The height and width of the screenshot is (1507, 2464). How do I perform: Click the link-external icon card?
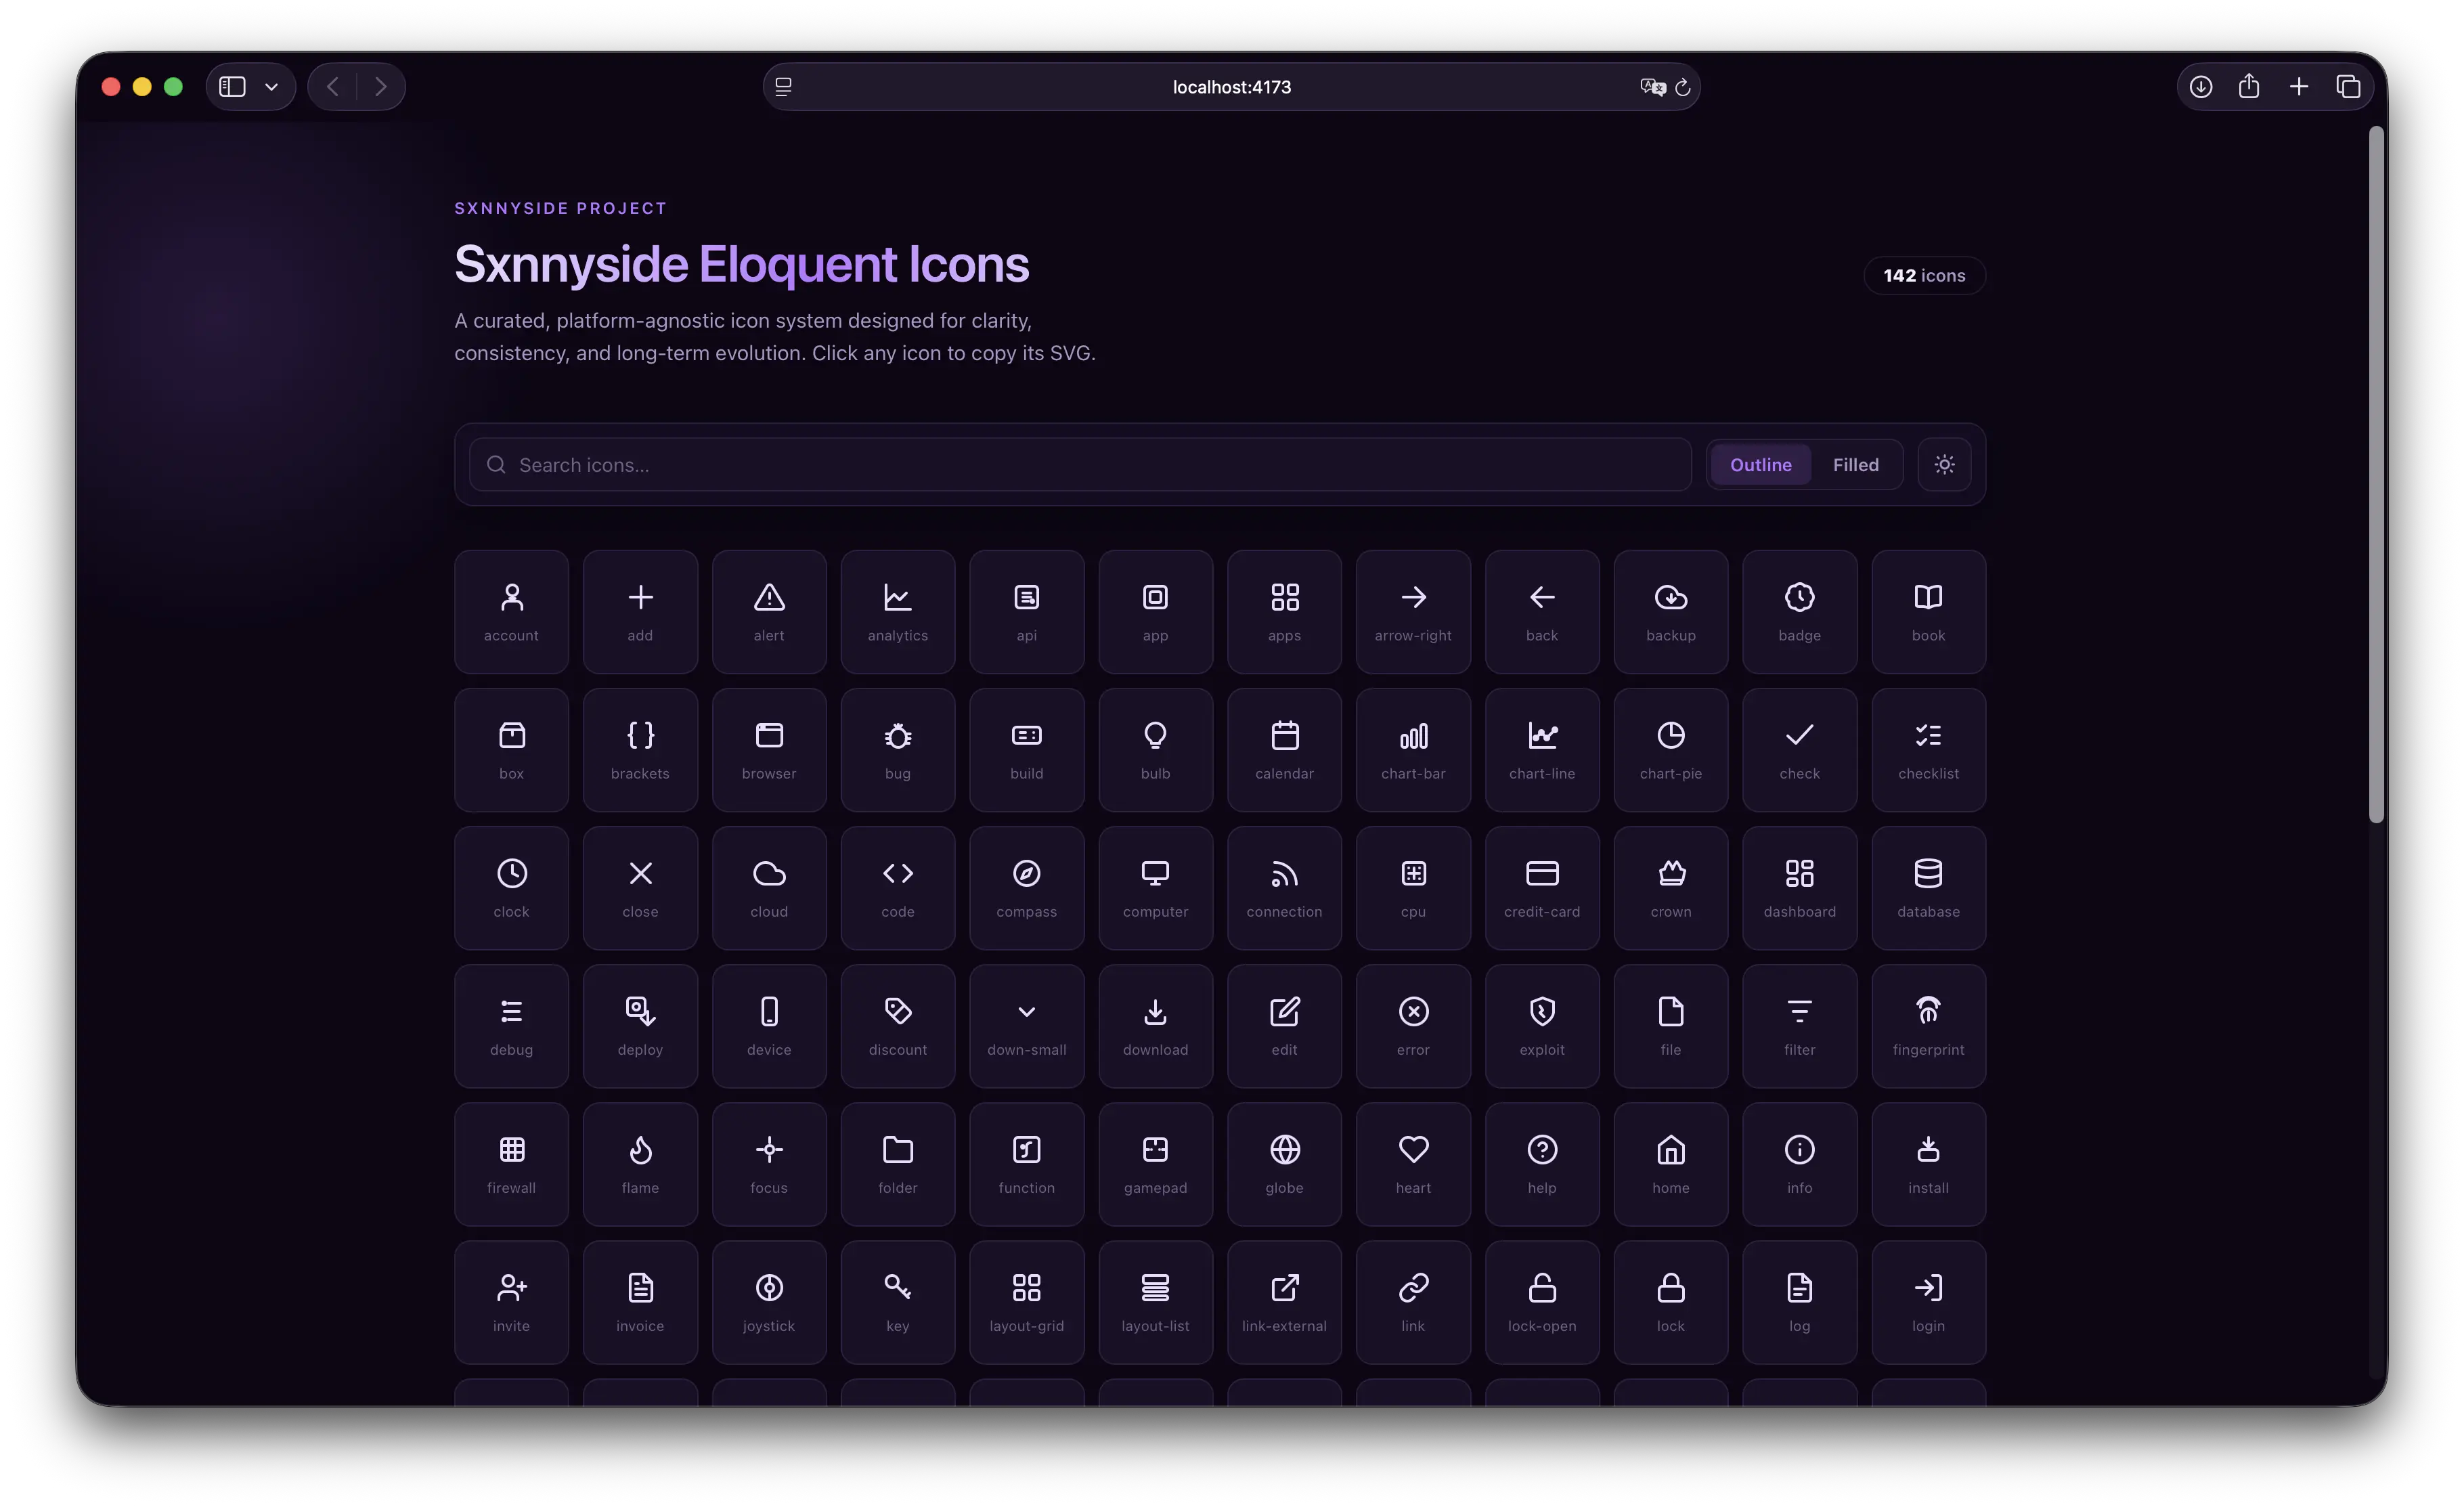click(1284, 1301)
